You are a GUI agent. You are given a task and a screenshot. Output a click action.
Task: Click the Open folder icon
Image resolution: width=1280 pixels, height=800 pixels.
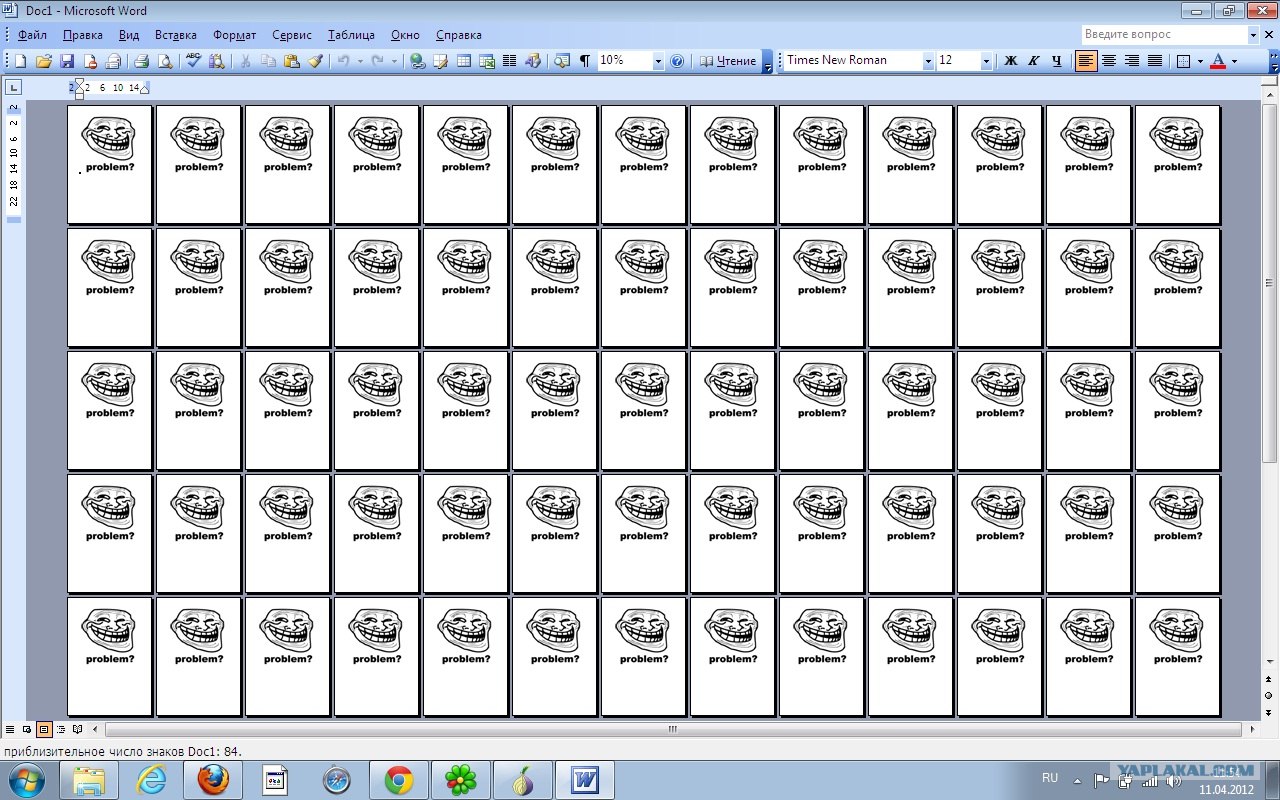tap(44, 61)
